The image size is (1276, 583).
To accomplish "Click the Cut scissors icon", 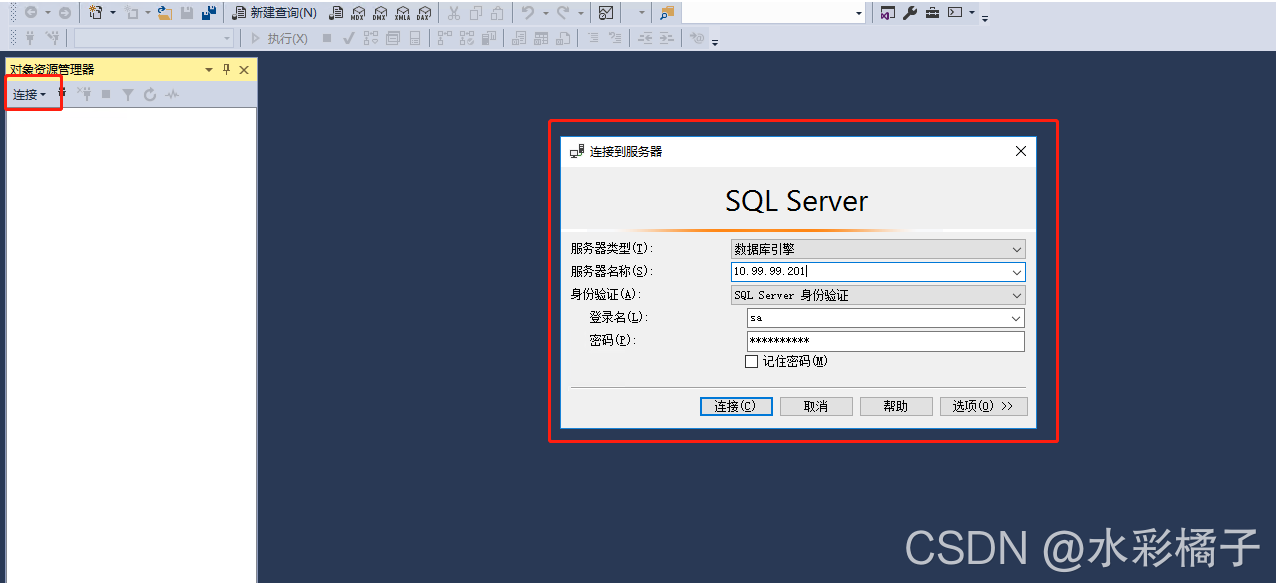I will (453, 13).
